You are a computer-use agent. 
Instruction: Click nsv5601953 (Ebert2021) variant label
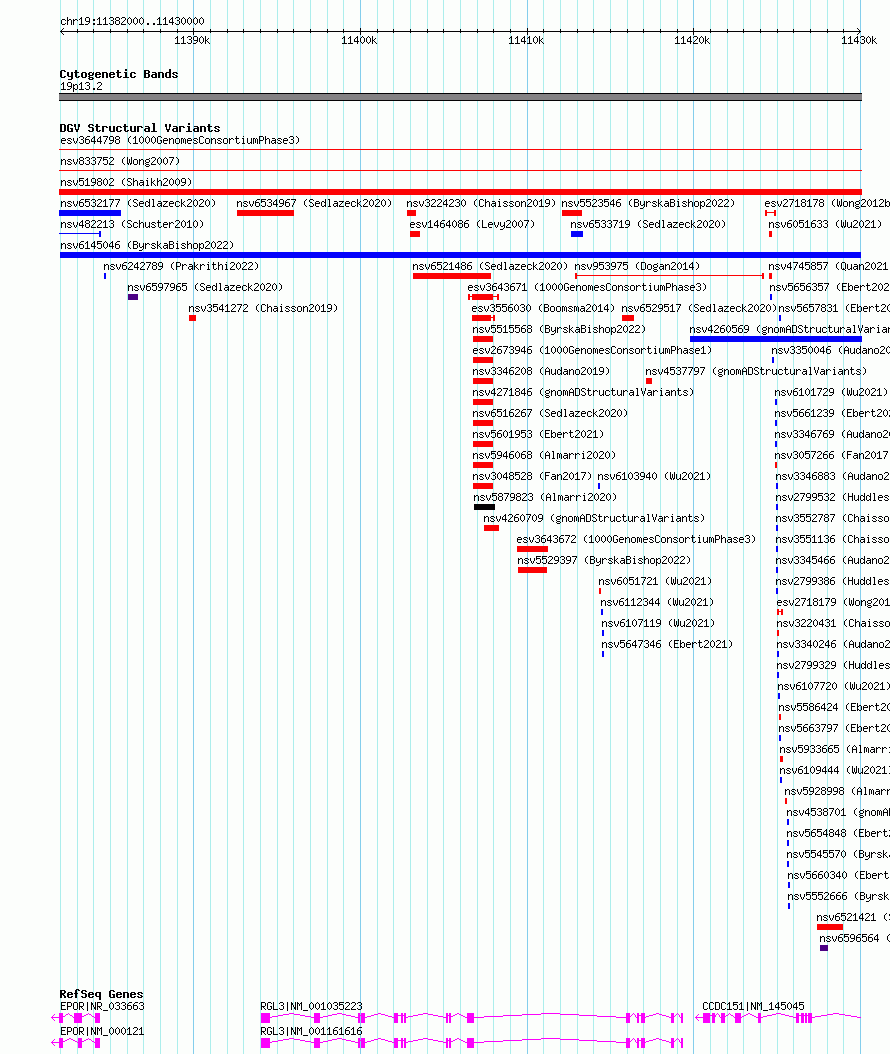538,434
